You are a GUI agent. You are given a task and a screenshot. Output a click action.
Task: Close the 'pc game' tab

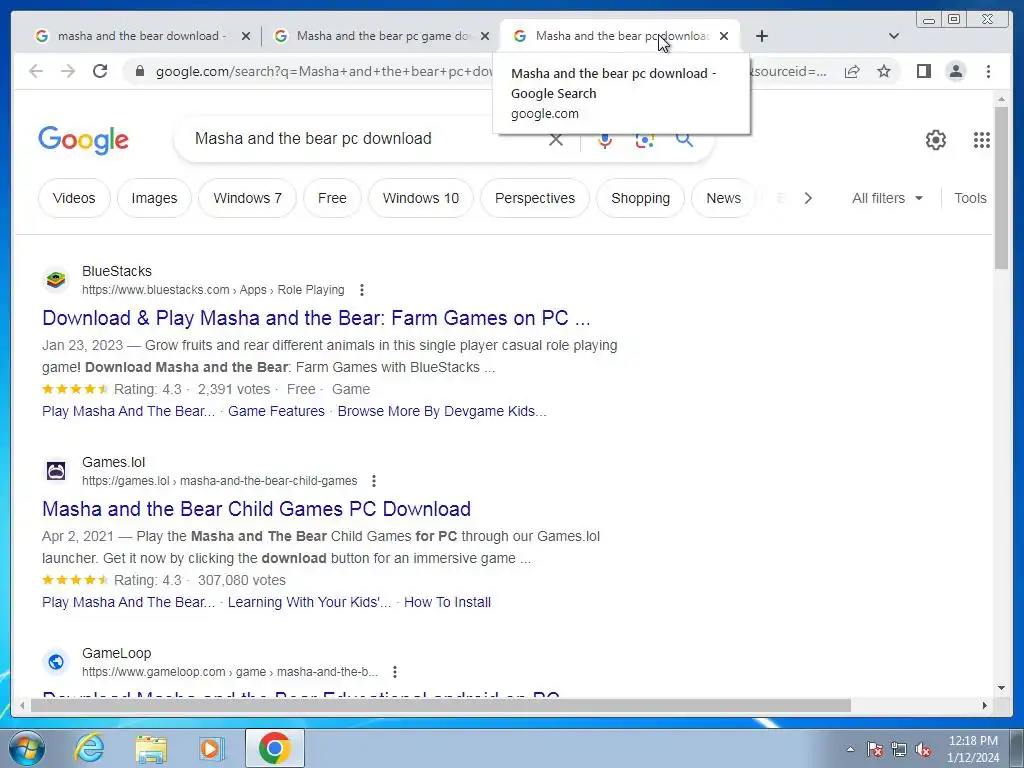485,36
